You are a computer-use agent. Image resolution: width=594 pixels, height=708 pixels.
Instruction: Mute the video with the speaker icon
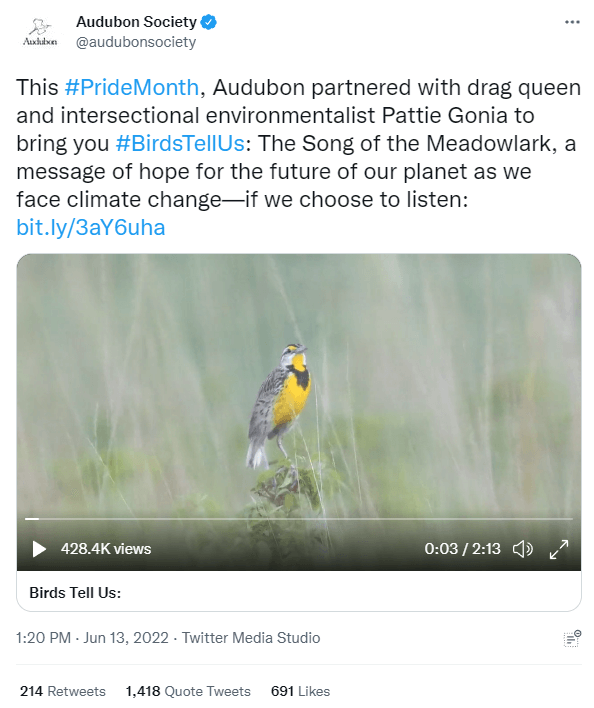(x=523, y=549)
